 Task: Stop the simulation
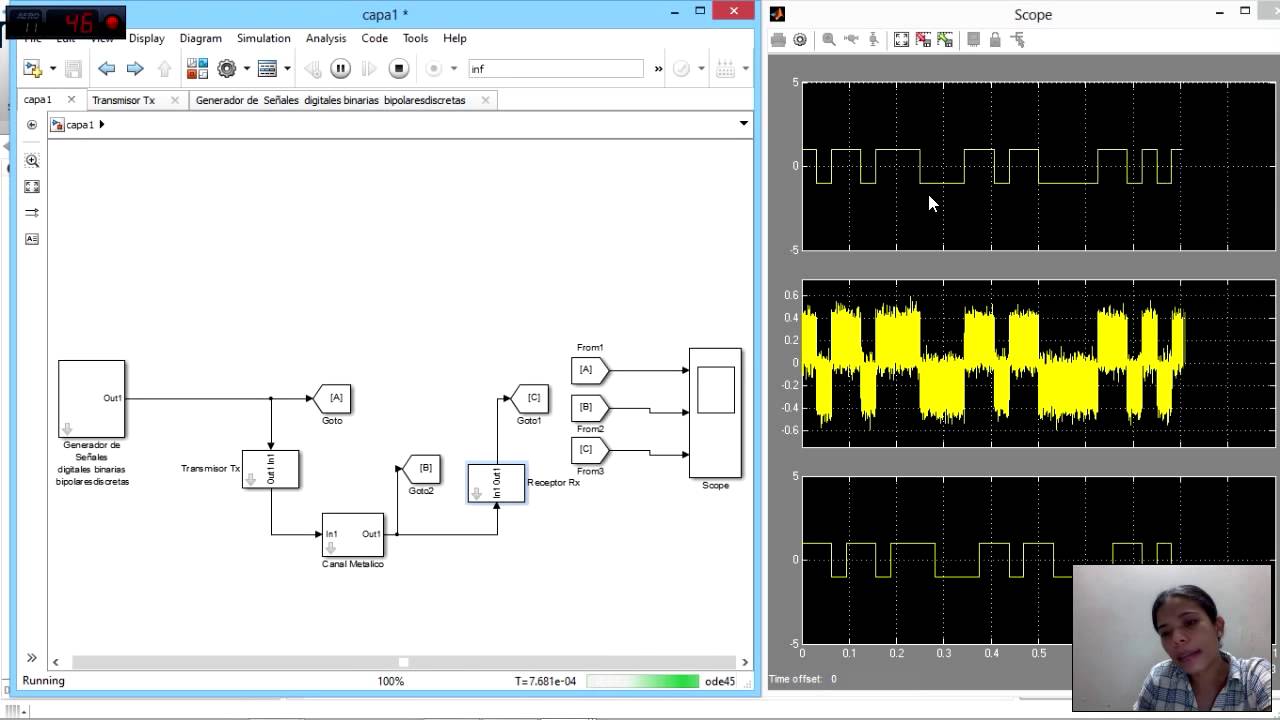tap(398, 69)
